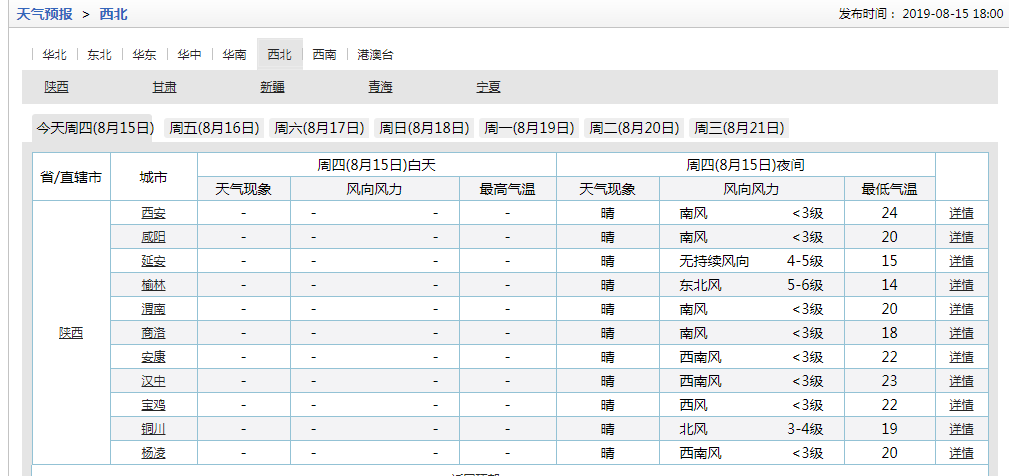
Task: Open 详情 for the 咸阳 row
Action: pyautogui.click(x=961, y=237)
